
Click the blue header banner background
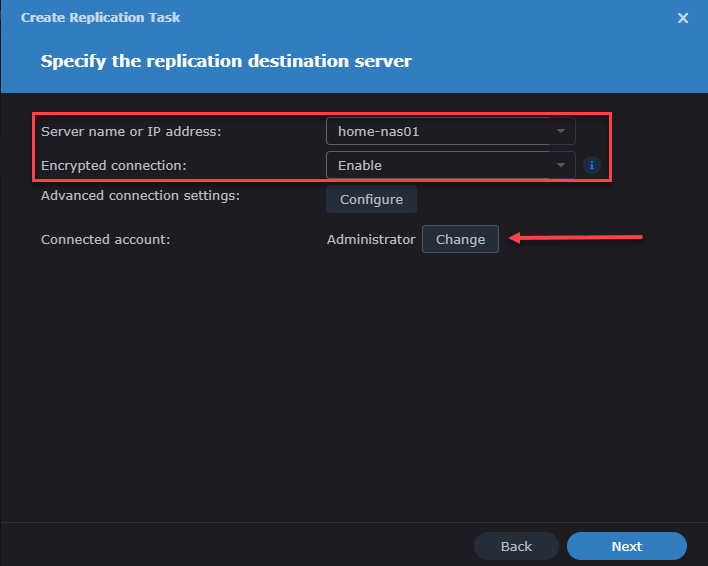[x=560, y=62]
